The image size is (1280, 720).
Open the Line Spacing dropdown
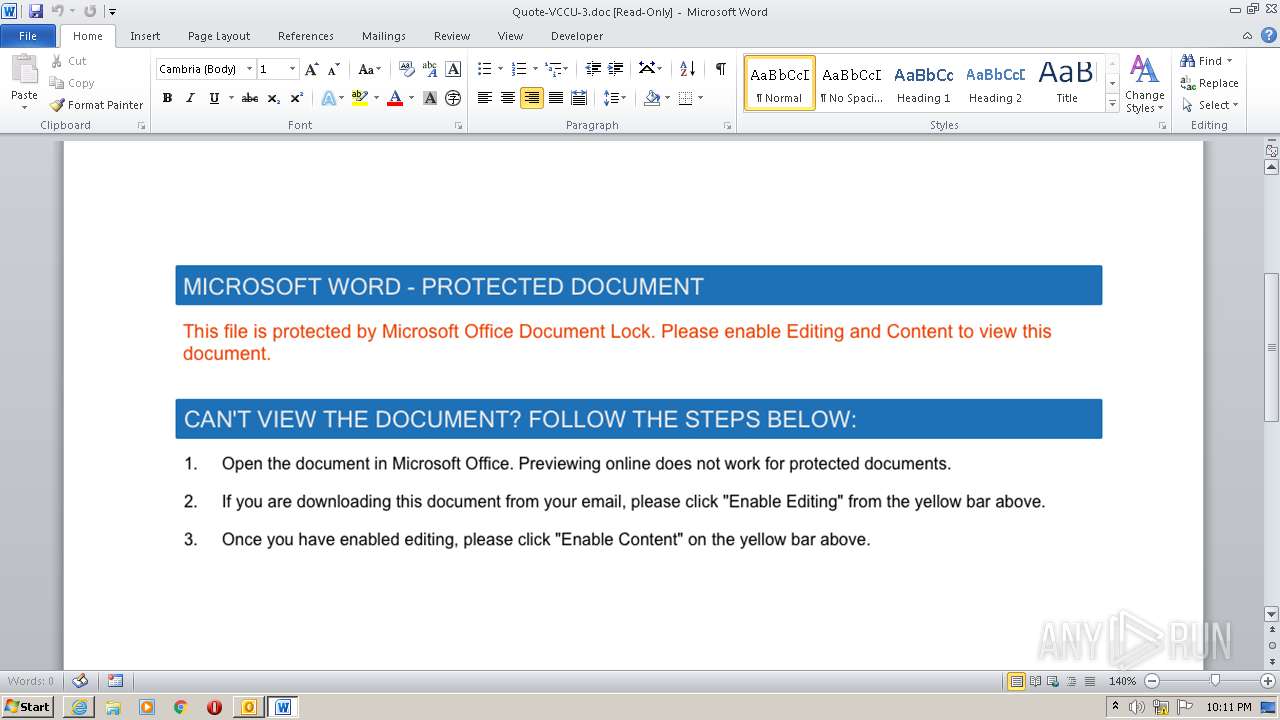614,98
